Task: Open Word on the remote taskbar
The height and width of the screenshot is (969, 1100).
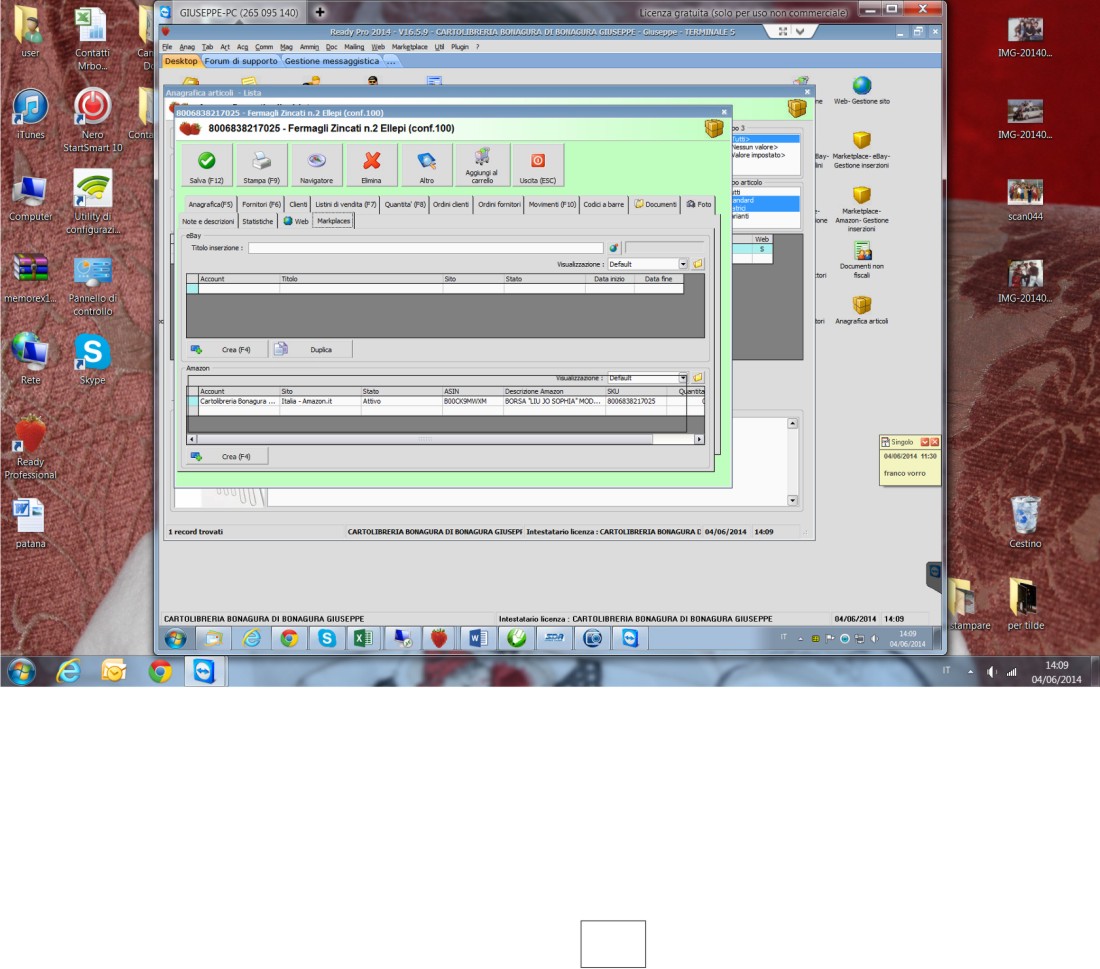Action: [478, 638]
